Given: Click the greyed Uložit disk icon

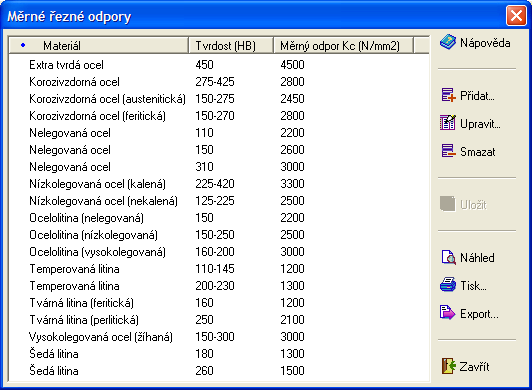Looking at the screenshot, I should click(447, 204).
